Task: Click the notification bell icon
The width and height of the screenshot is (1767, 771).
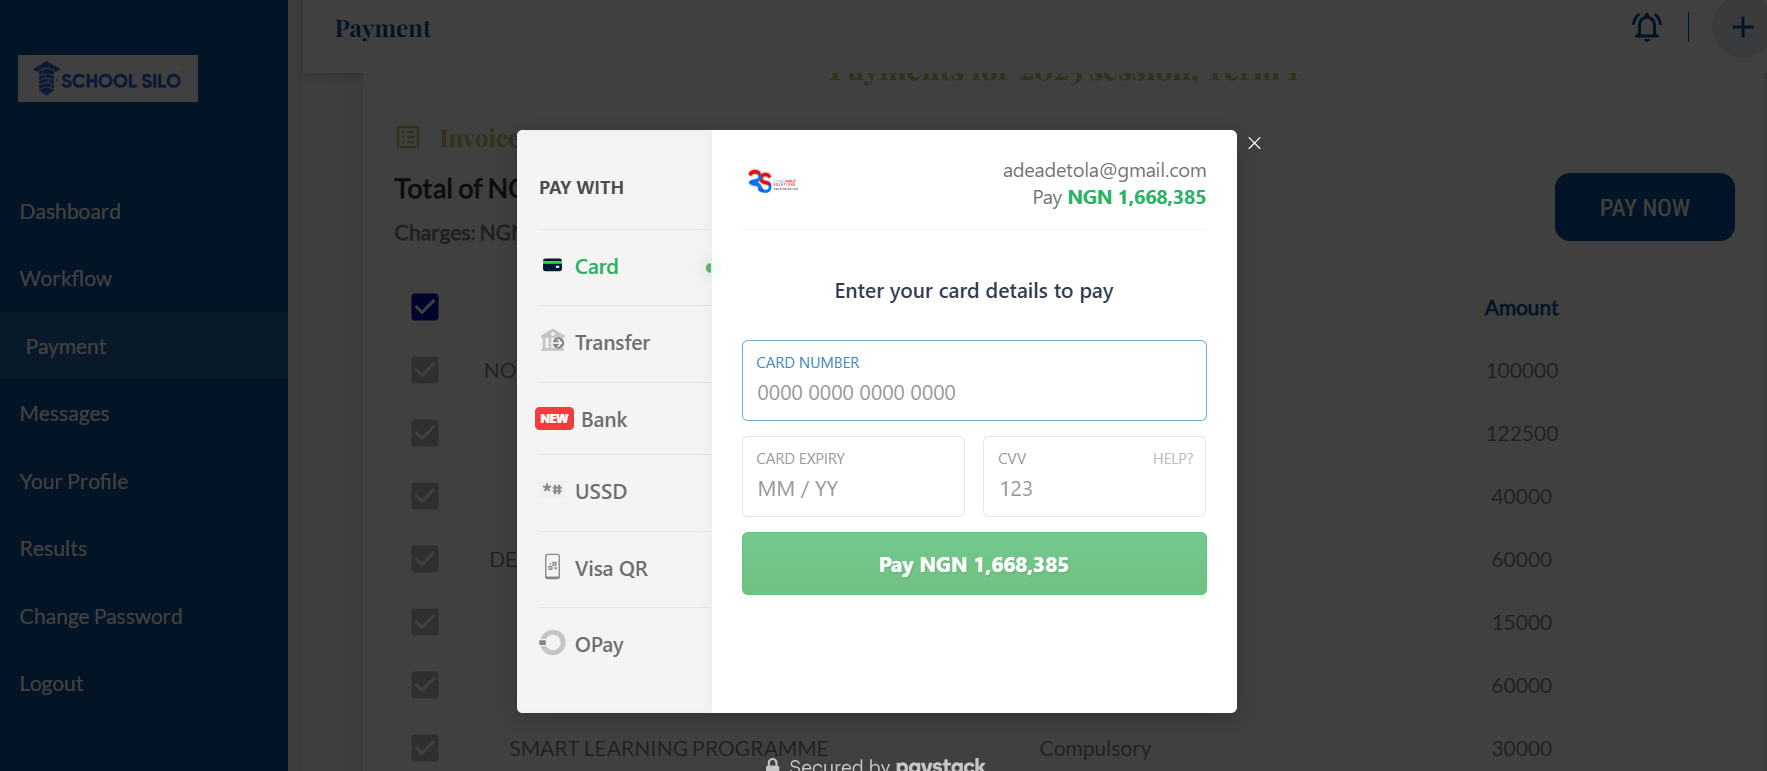Action: [x=1647, y=27]
